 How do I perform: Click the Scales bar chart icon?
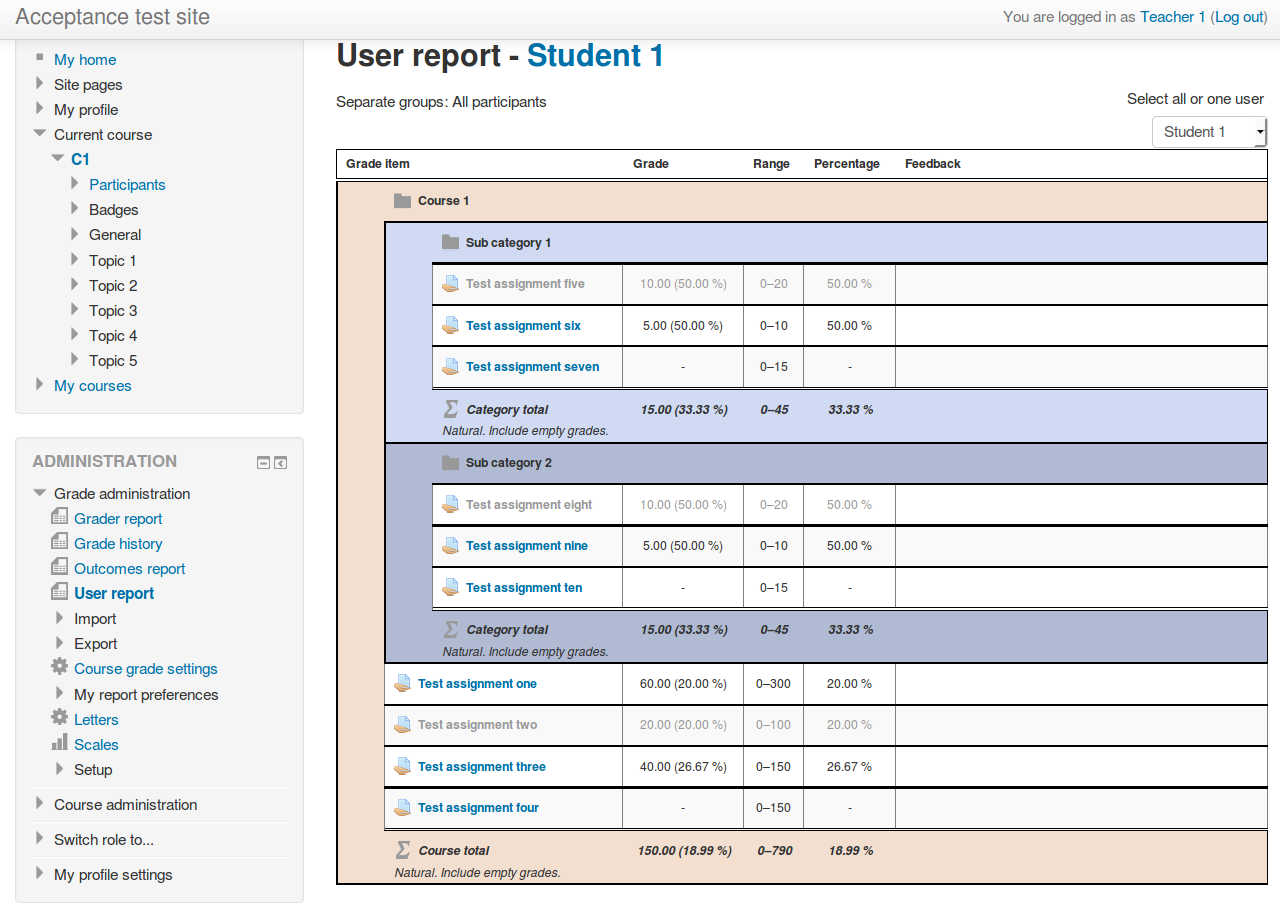60,743
